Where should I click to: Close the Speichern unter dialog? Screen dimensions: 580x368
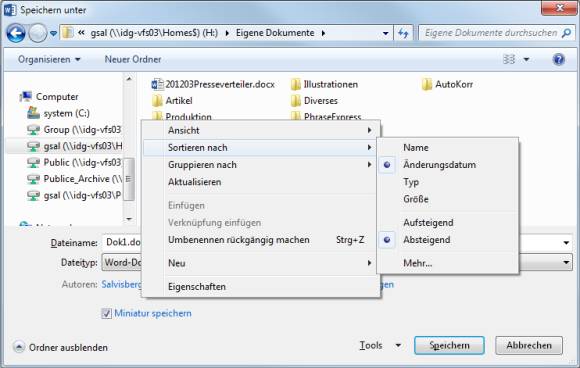pyautogui.click(x=559, y=7)
